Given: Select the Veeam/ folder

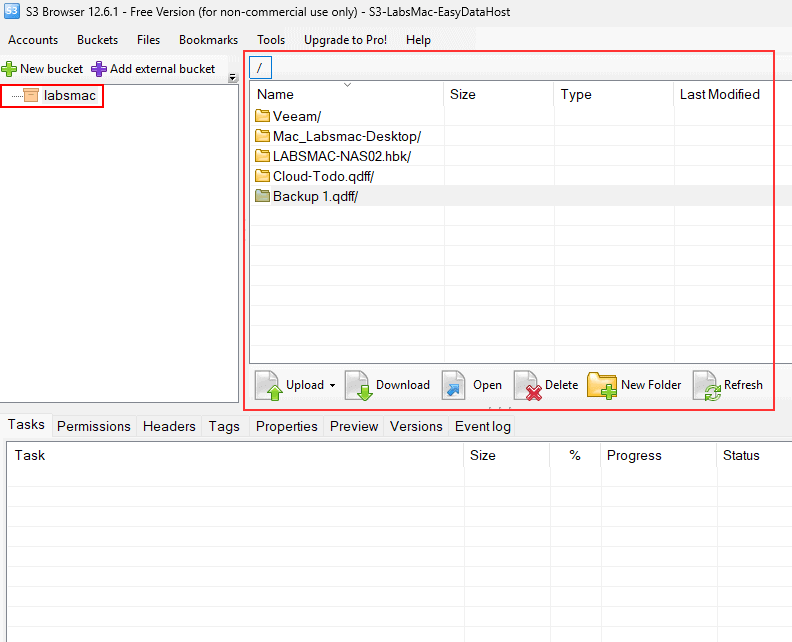Looking at the screenshot, I should coord(296,116).
